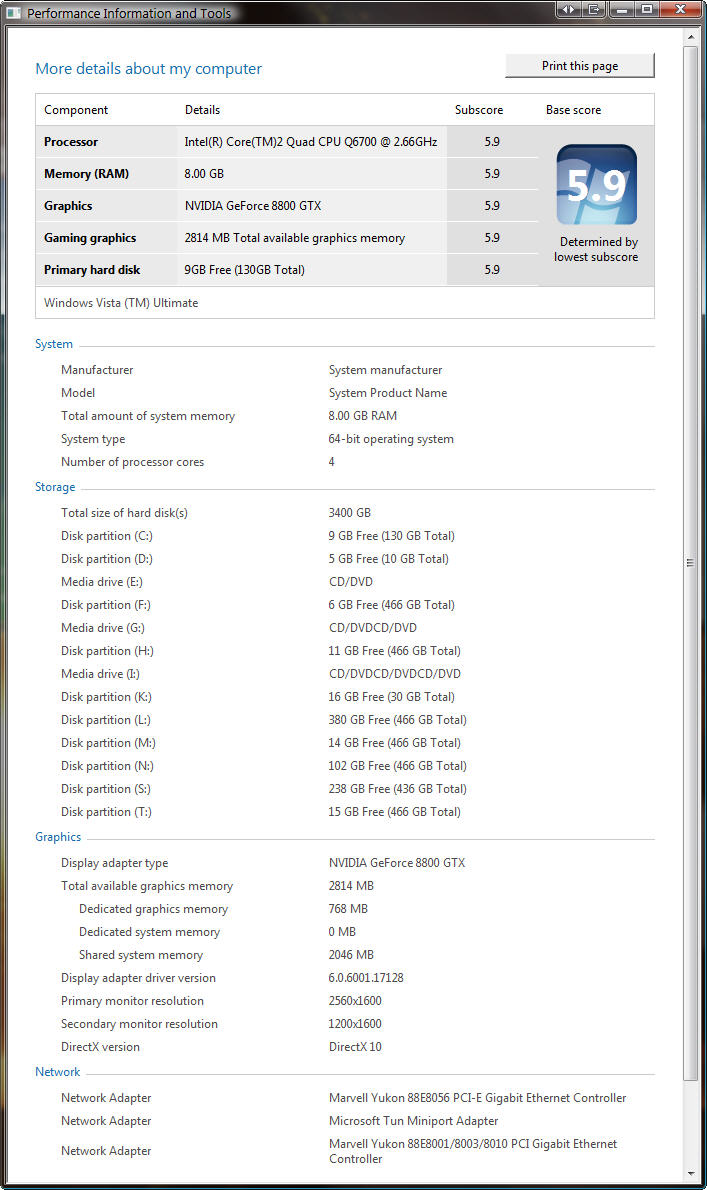Click the vertical scrollbar thumb grip
This screenshot has height=1190, width=707.
tap(690, 562)
